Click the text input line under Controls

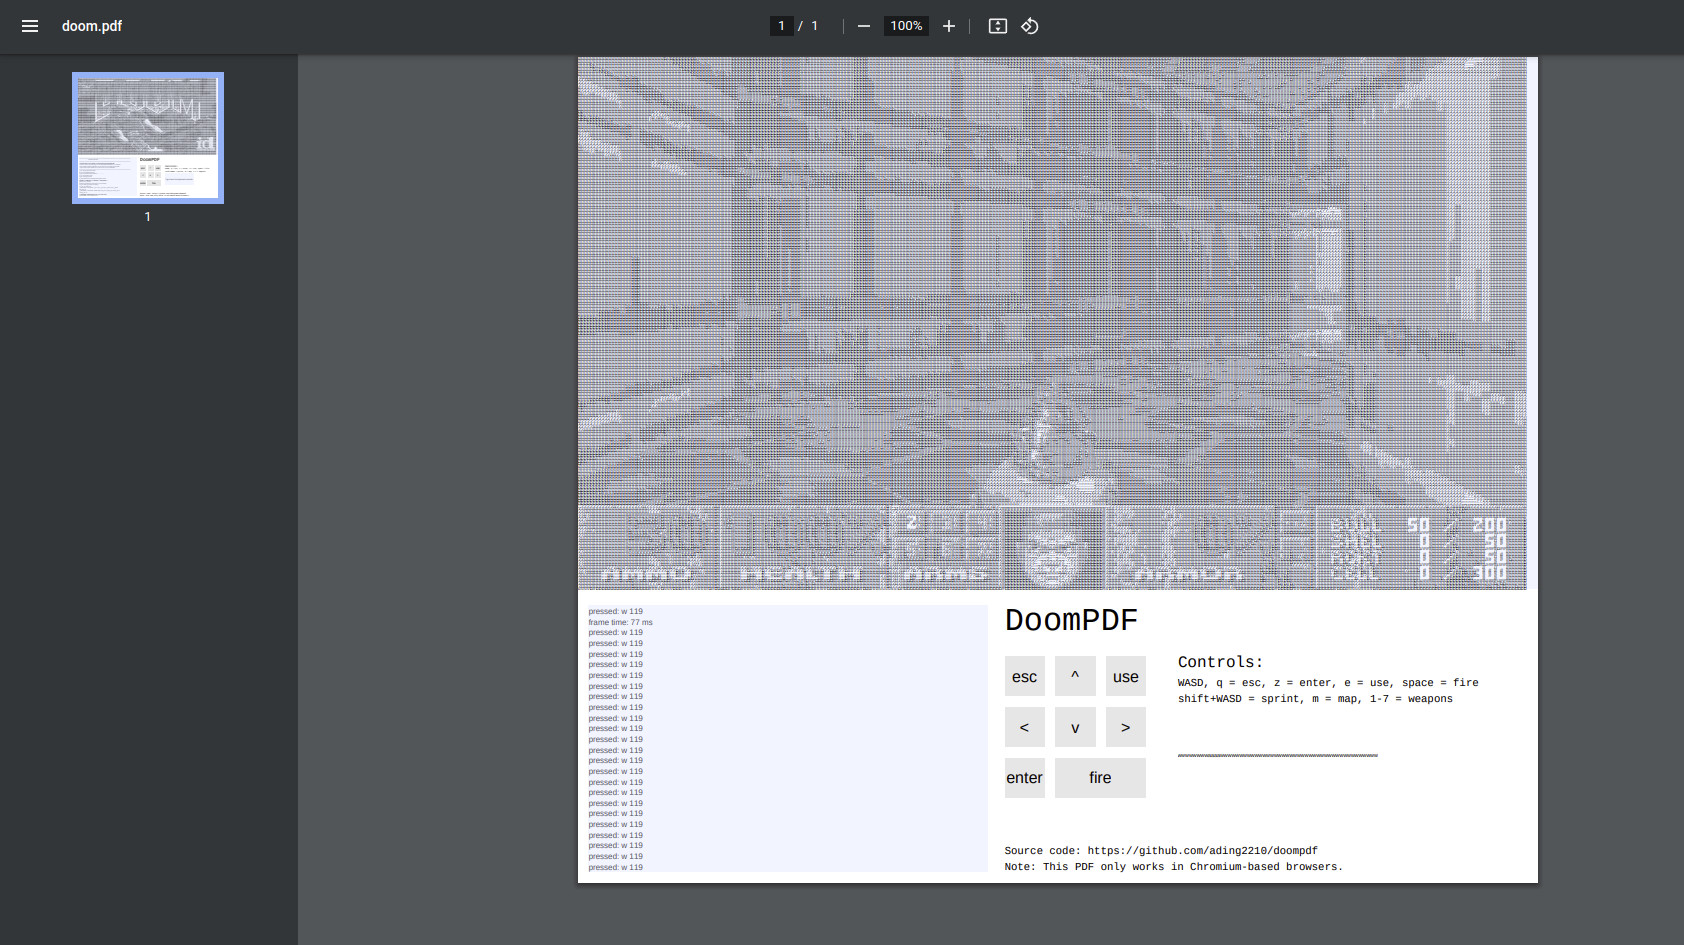point(1277,755)
